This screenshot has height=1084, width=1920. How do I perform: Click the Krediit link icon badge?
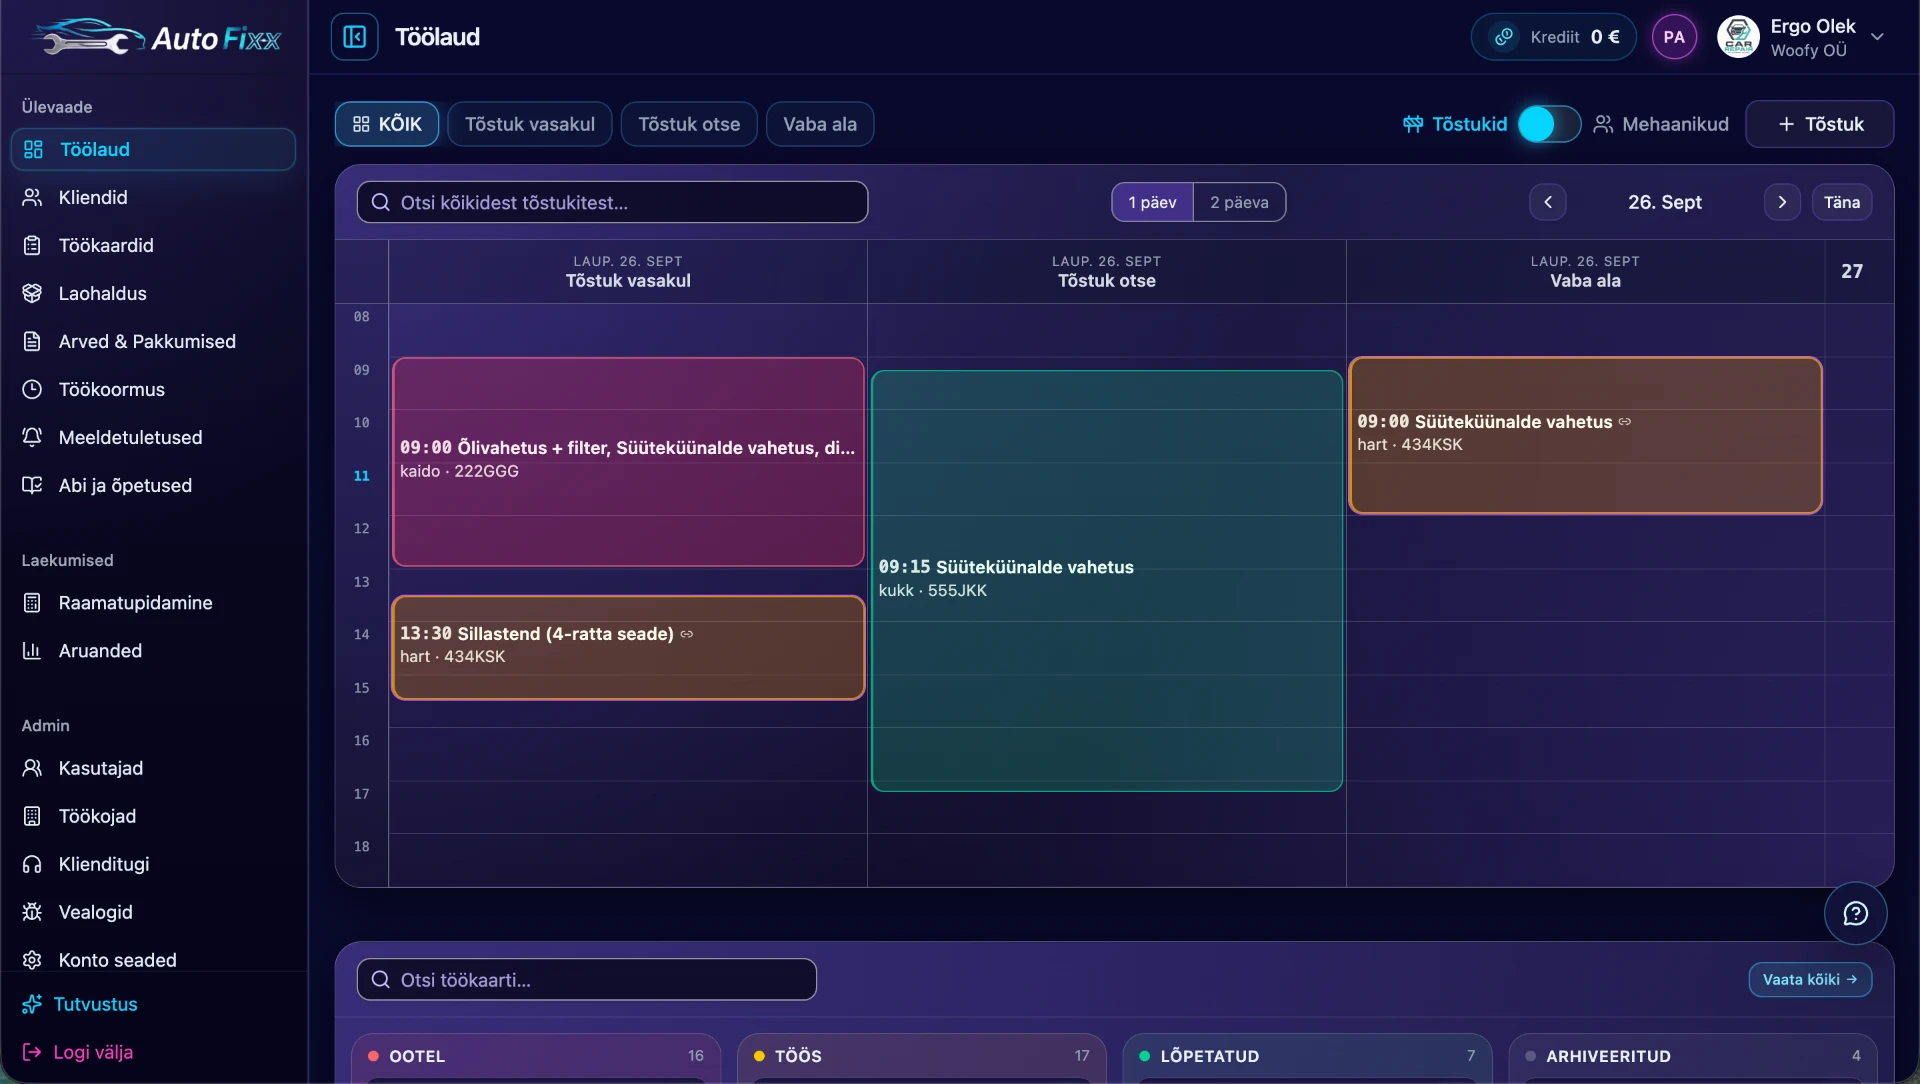coord(1503,37)
